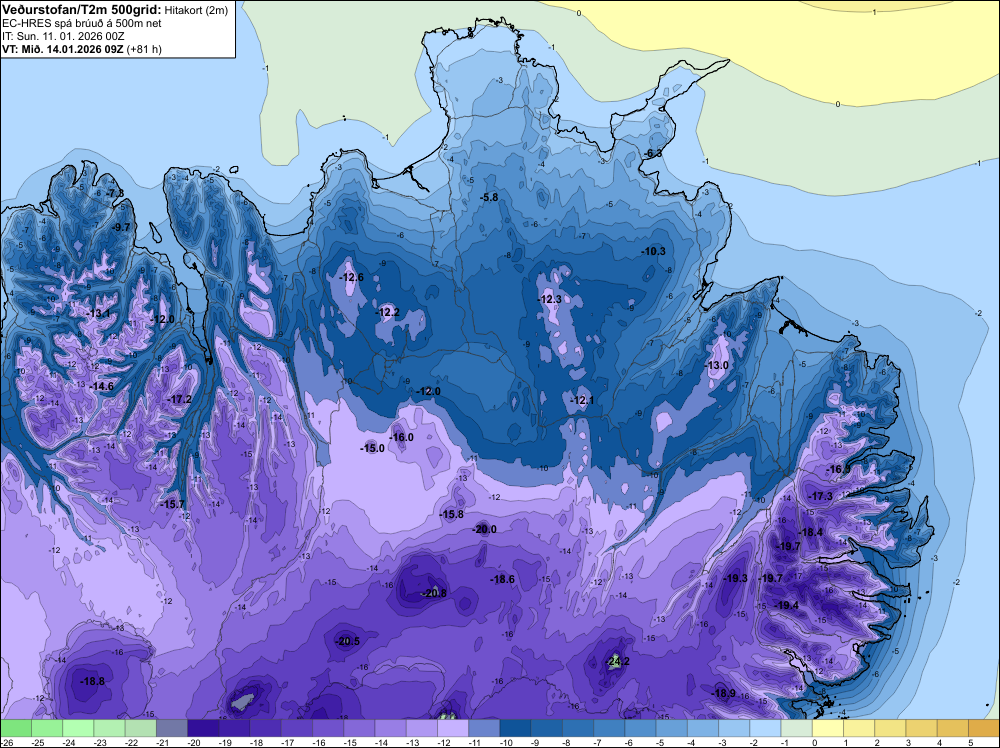Image resolution: width=1000 pixels, height=748 pixels.
Task: Pick the deep blue legend swatch labeled -10
Action: click(515, 728)
